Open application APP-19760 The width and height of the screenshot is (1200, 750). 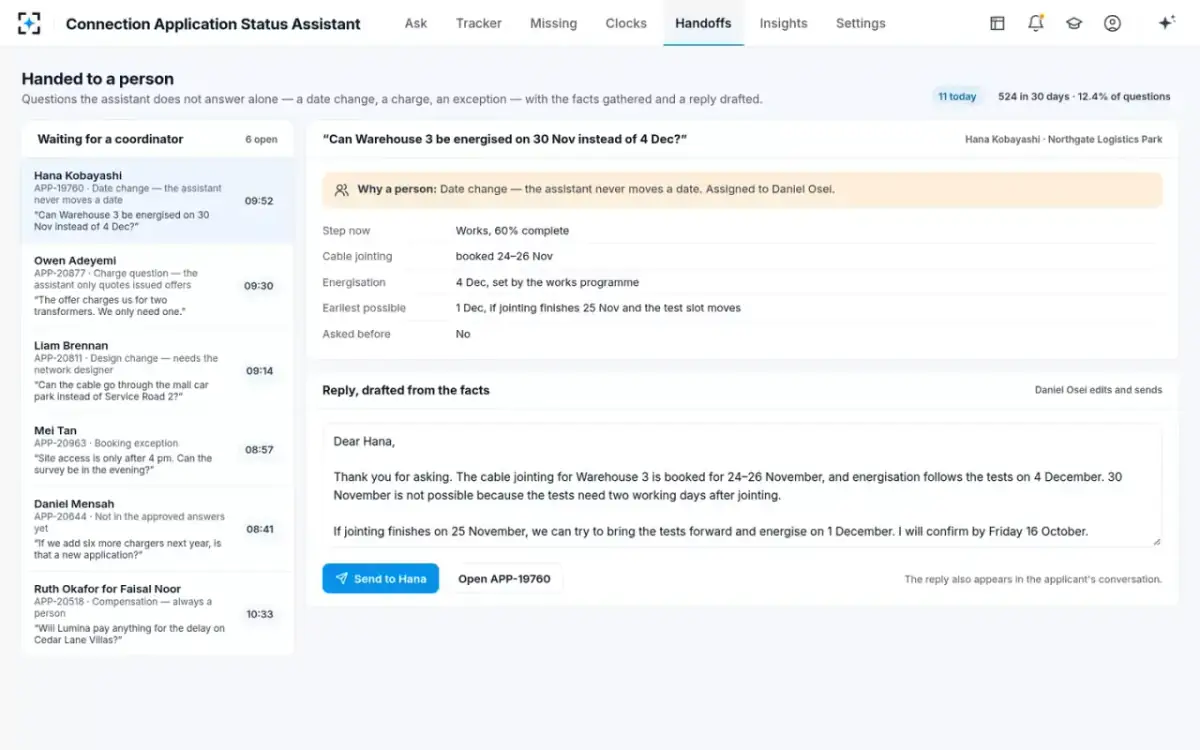[x=504, y=578]
